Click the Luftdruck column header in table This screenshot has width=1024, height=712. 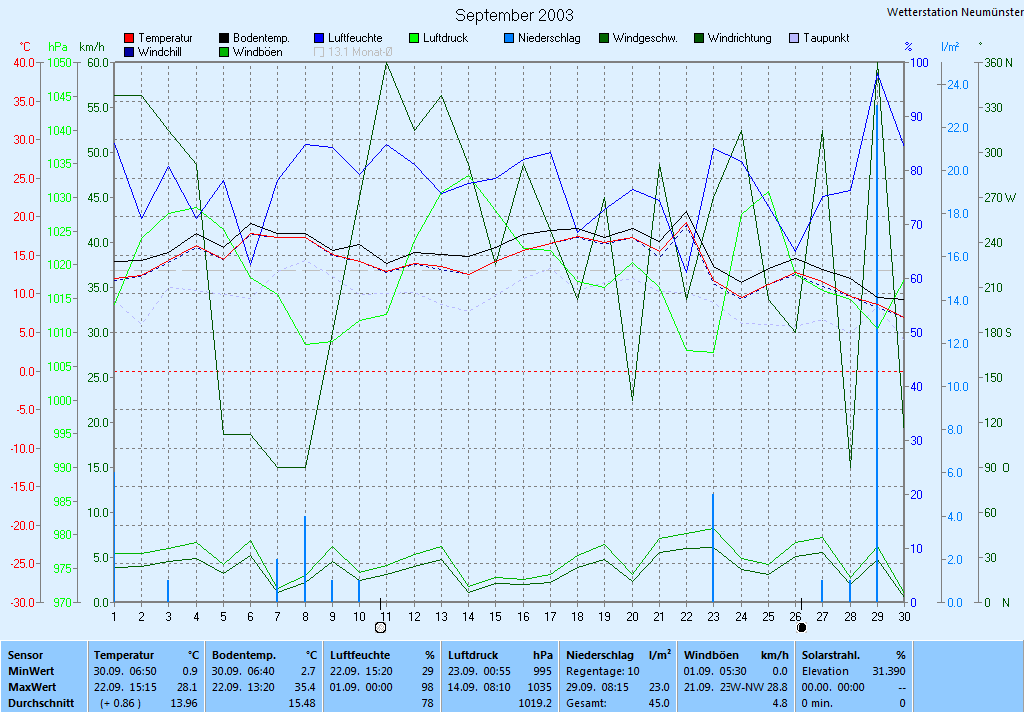475,655
